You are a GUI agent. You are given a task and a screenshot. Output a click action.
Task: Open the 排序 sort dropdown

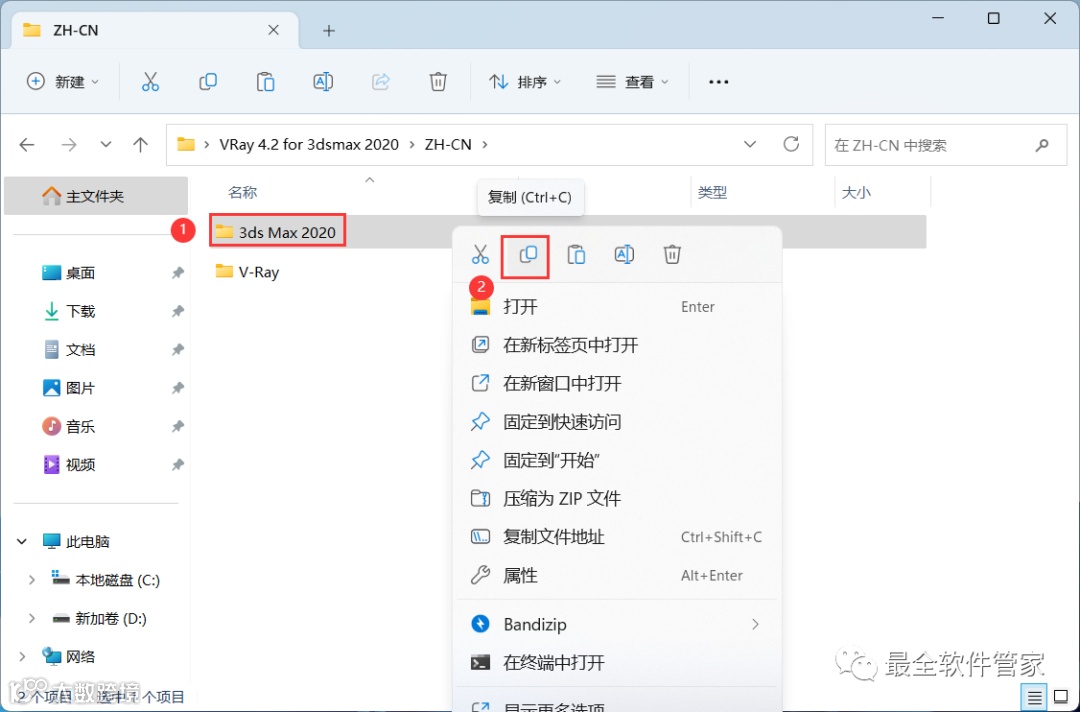[526, 82]
